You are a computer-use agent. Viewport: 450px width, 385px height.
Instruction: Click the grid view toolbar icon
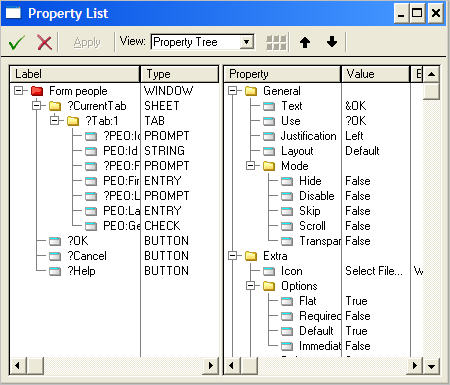click(x=276, y=43)
